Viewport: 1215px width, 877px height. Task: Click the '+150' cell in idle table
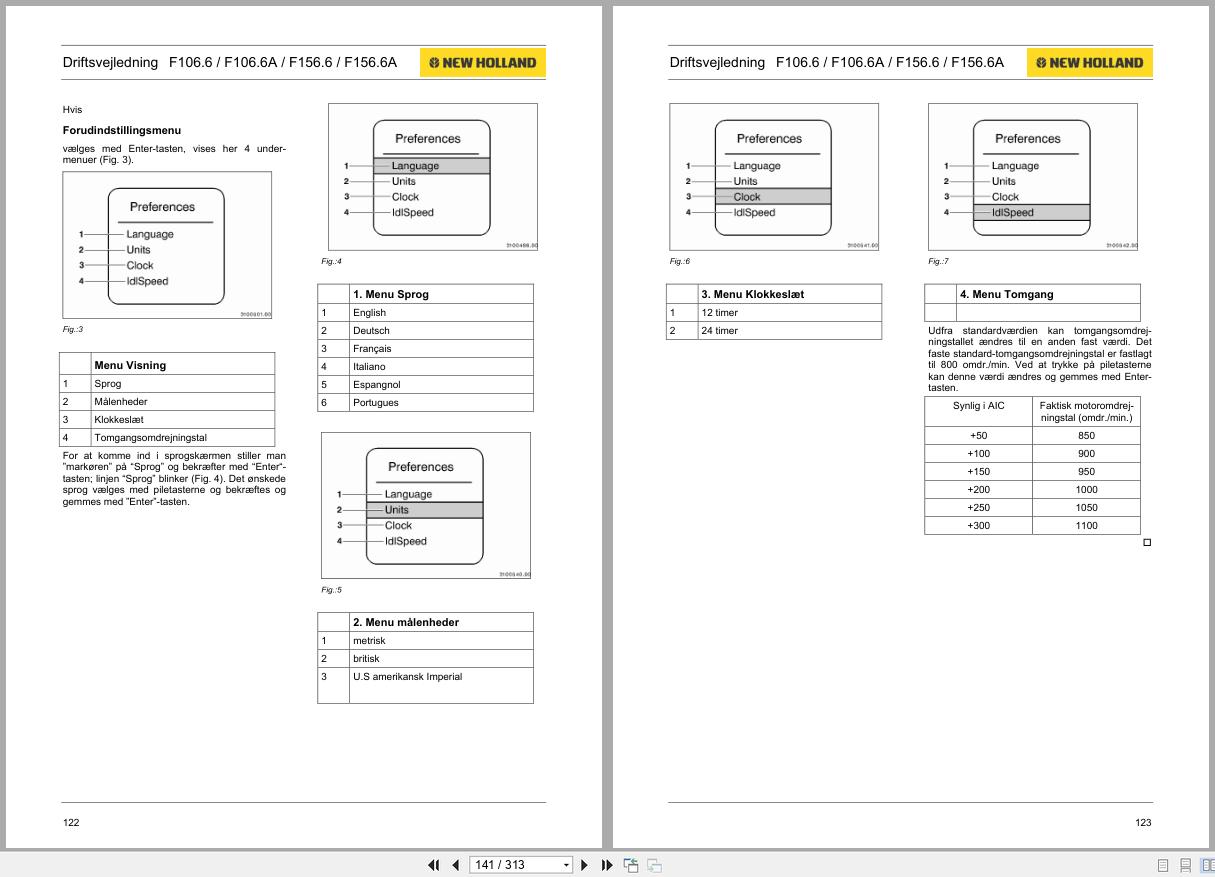[978, 471]
